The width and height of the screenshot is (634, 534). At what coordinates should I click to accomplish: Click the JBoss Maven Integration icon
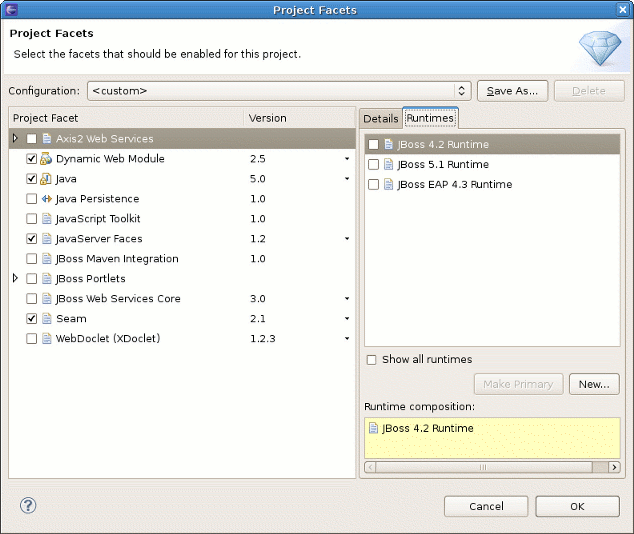(47, 259)
